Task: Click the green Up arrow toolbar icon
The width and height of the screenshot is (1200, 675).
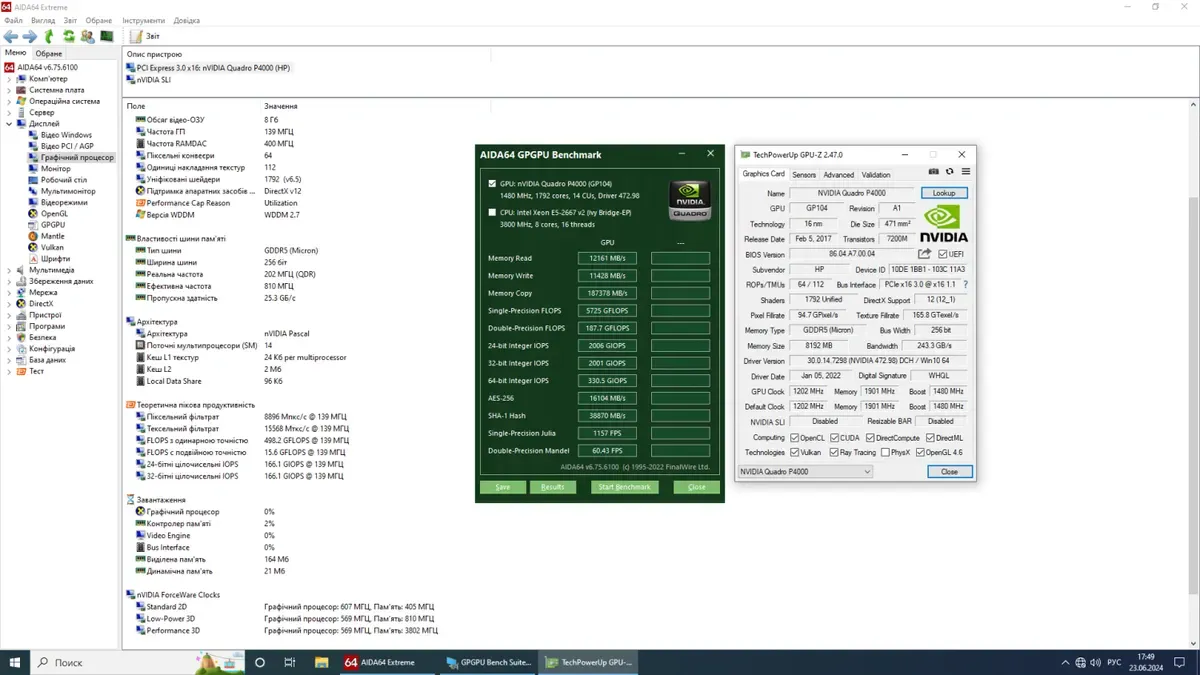Action: (49, 36)
